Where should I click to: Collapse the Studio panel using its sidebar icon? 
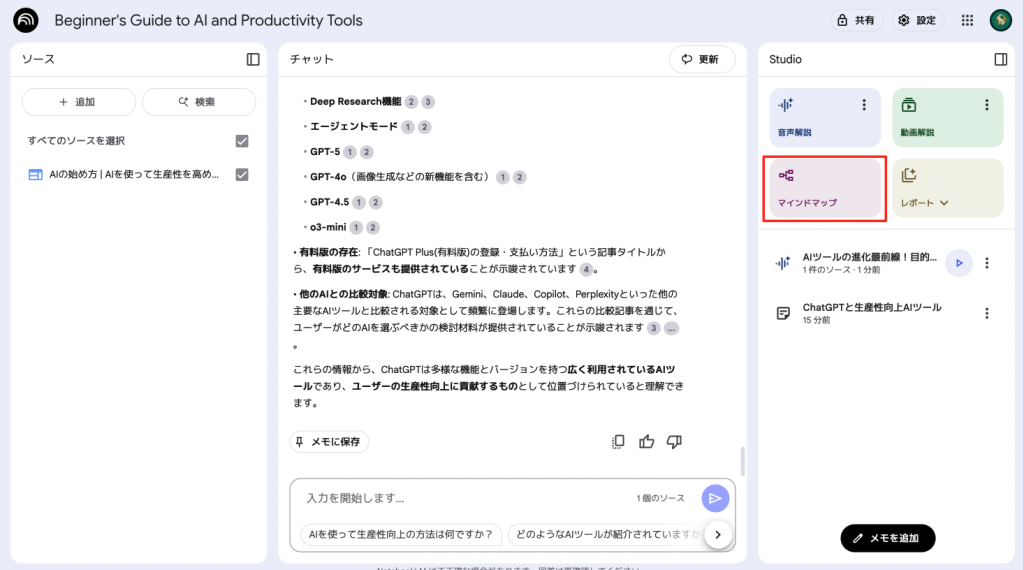click(1001, 60)
